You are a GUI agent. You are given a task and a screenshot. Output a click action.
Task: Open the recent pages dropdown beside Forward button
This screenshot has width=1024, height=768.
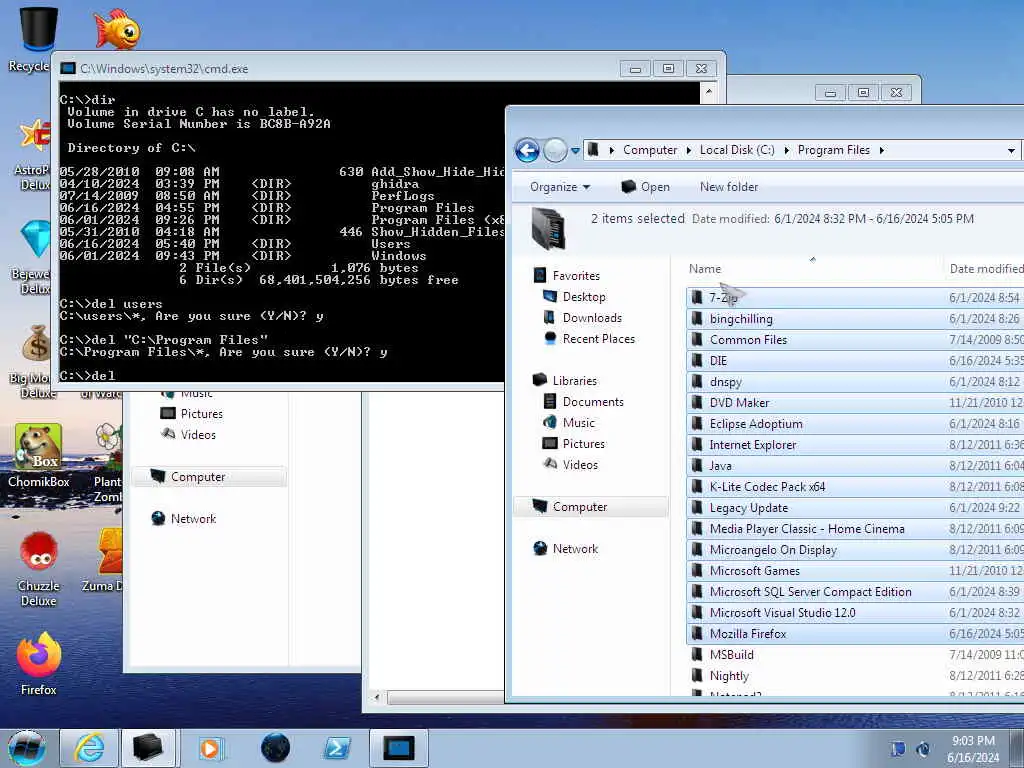575,151
